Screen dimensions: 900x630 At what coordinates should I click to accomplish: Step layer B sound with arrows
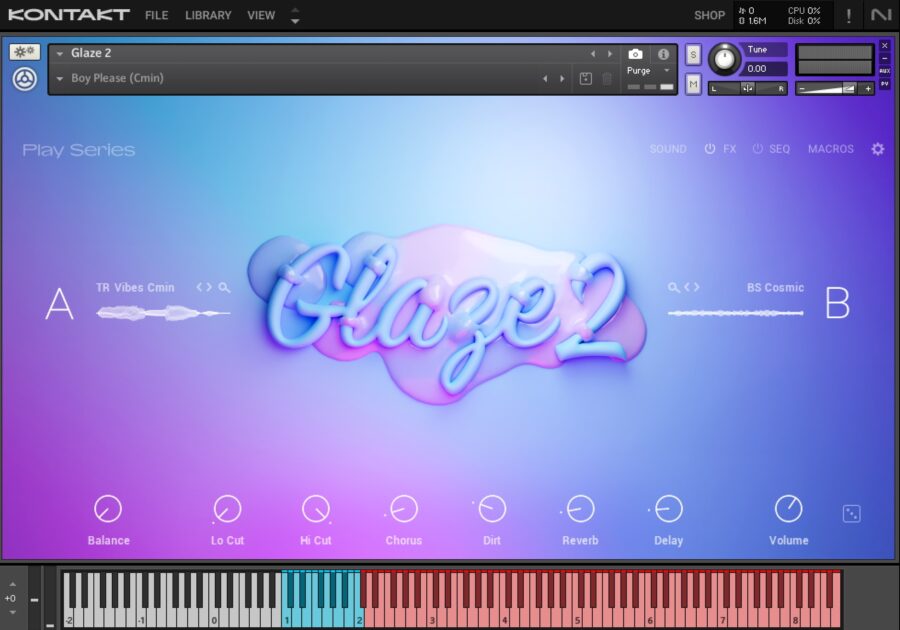[x=692, y=287]
